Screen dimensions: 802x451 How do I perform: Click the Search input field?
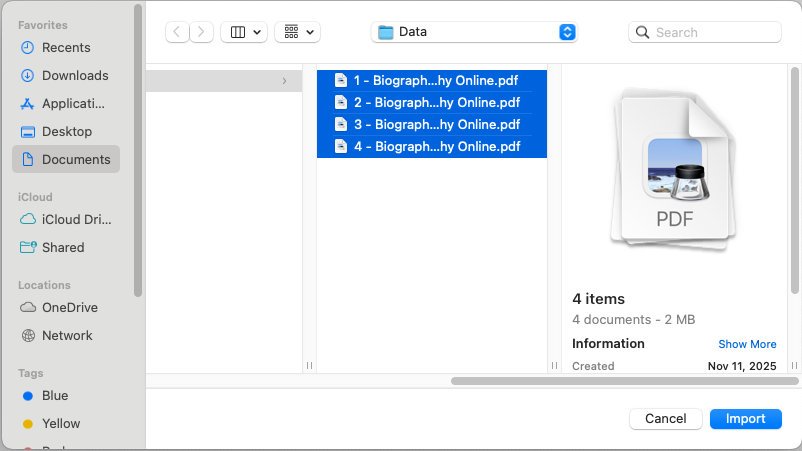click(715, 32)
